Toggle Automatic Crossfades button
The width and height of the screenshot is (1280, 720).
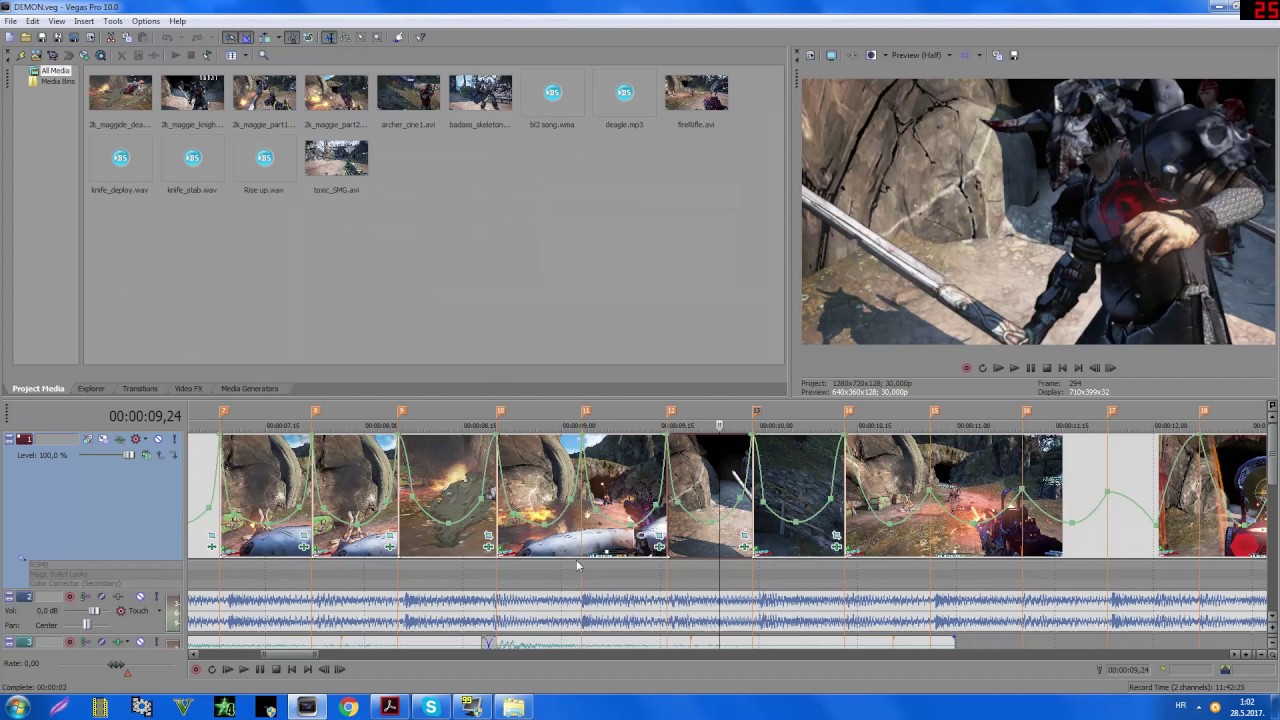247,37
